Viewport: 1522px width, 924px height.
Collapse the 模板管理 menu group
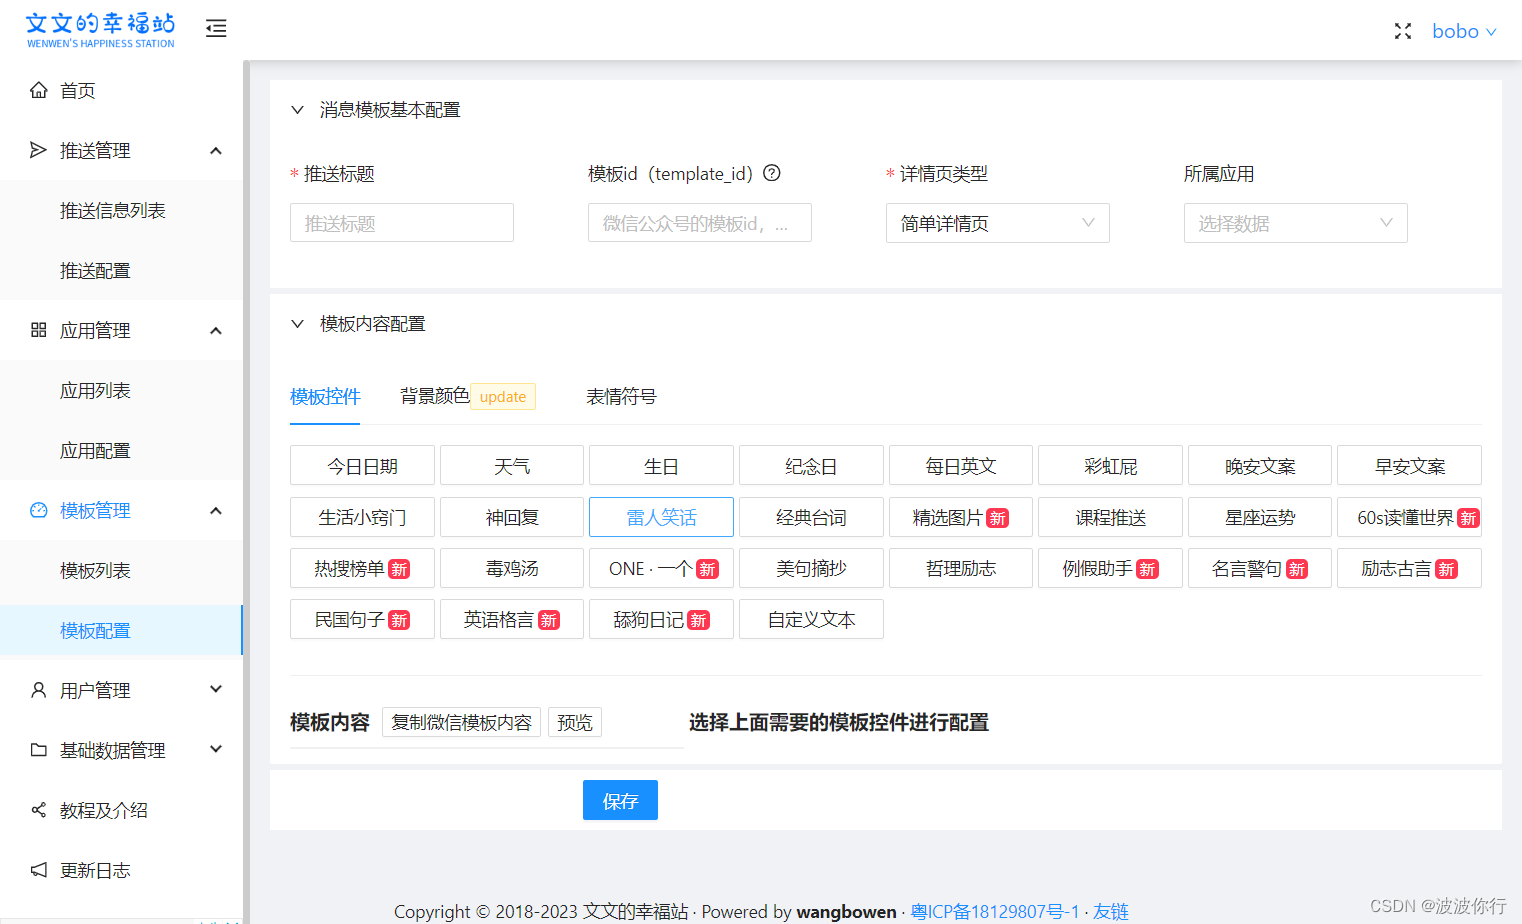point(216,510)
